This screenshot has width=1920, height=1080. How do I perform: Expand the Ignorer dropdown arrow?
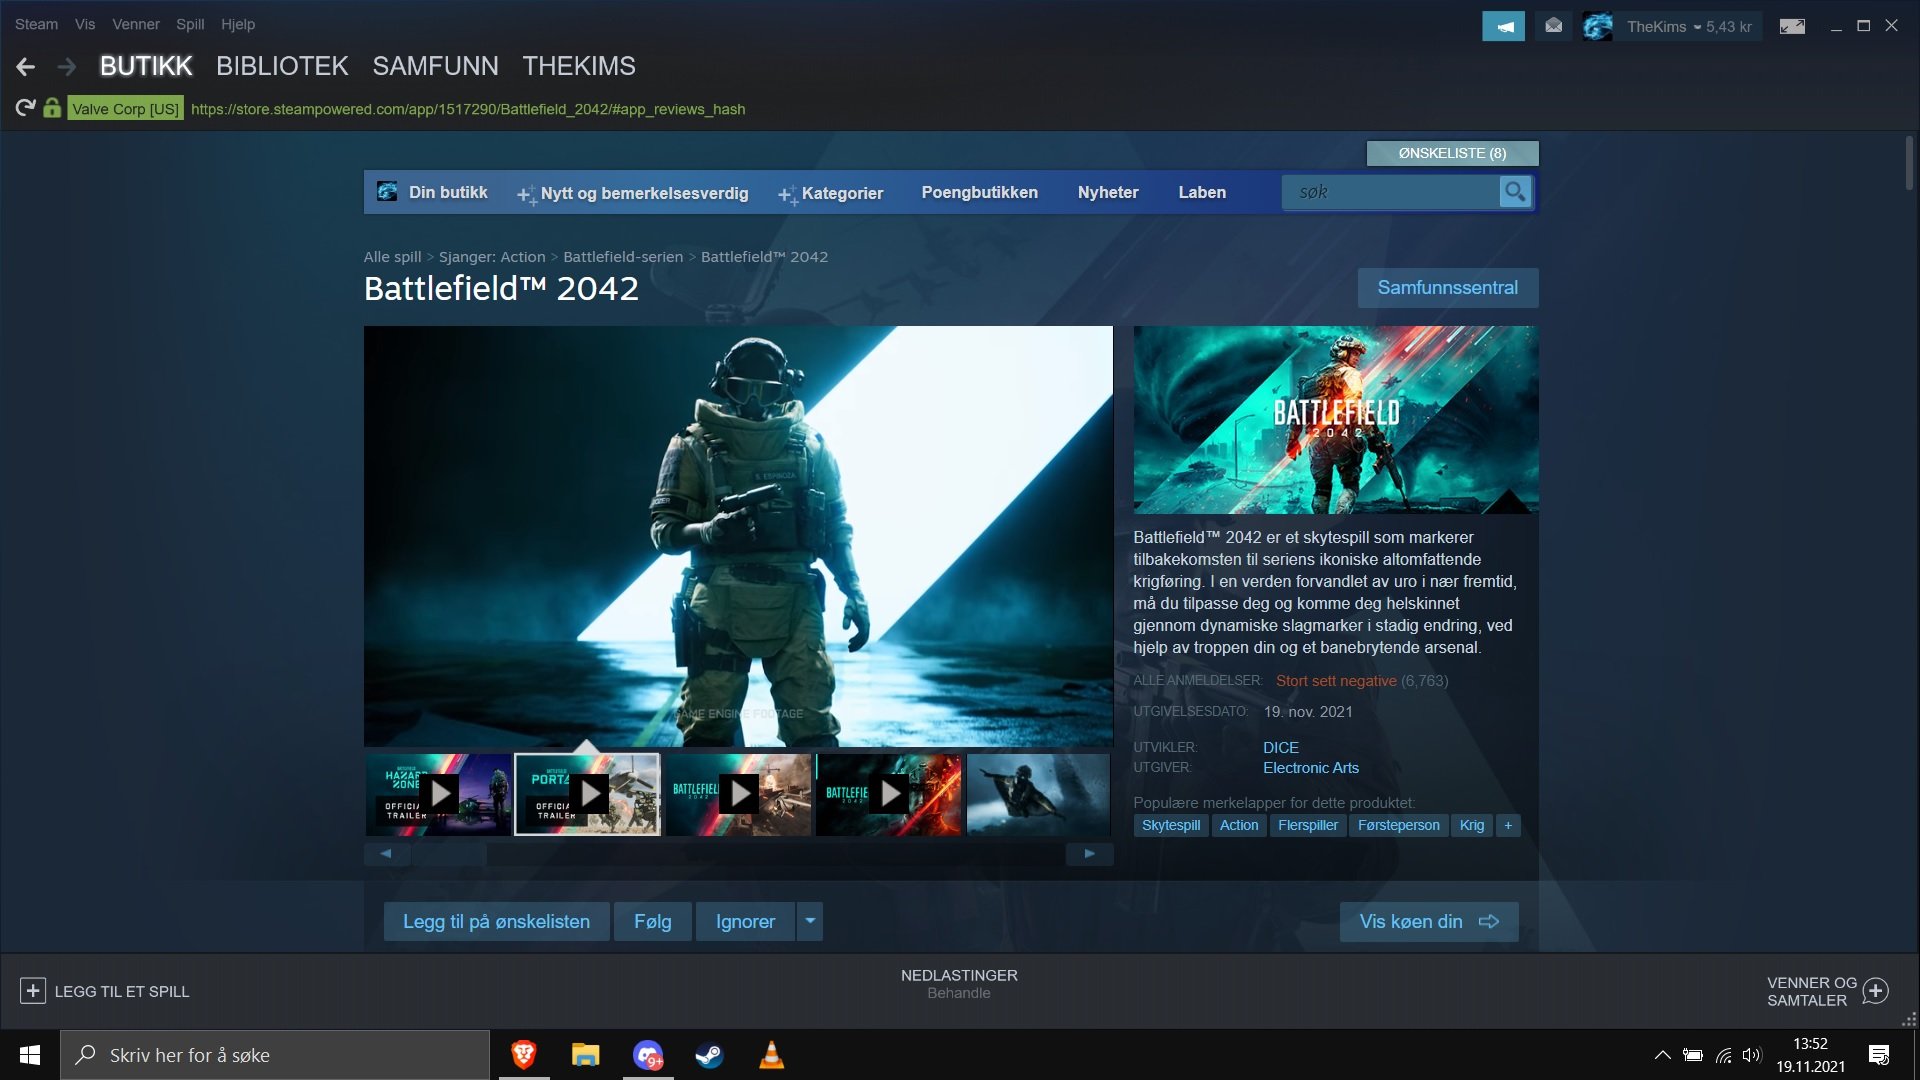810,921
